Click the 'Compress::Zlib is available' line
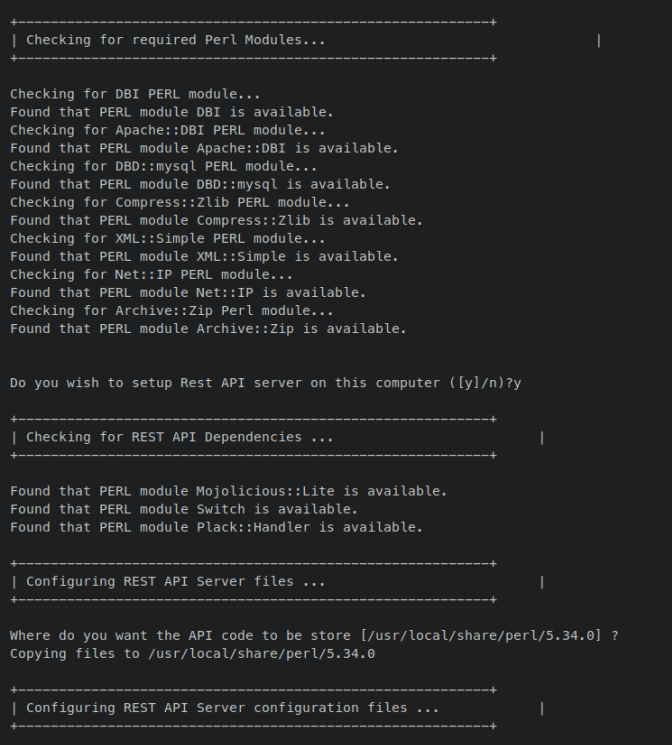The width and height of the screenshot is (672, 745). (216, 220)
